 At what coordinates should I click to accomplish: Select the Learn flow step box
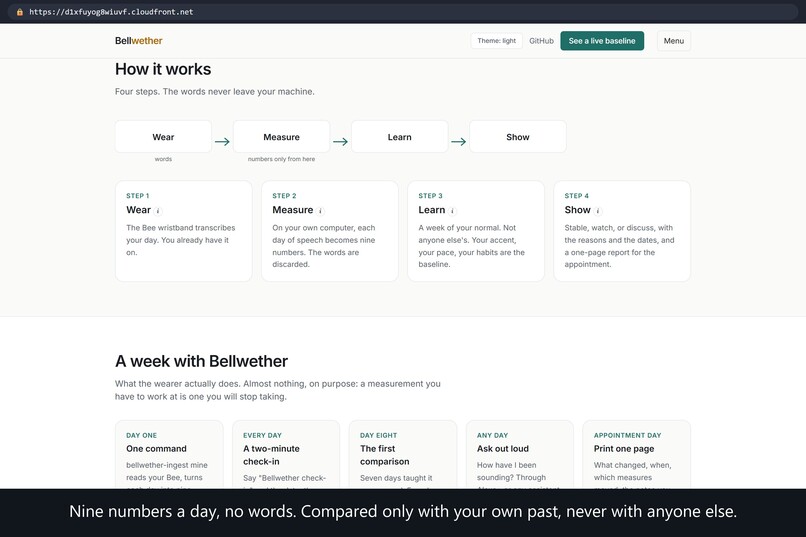(399, 137)
